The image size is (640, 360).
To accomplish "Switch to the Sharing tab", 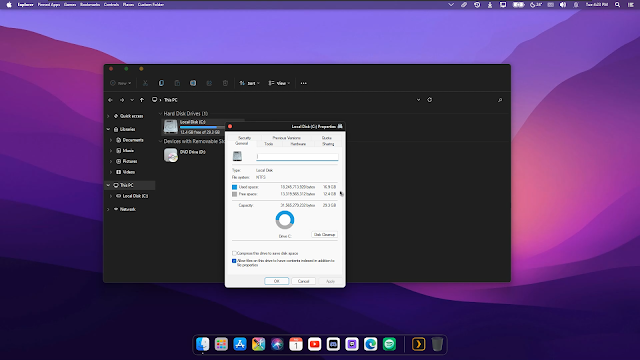I will (x=328, y=144).
